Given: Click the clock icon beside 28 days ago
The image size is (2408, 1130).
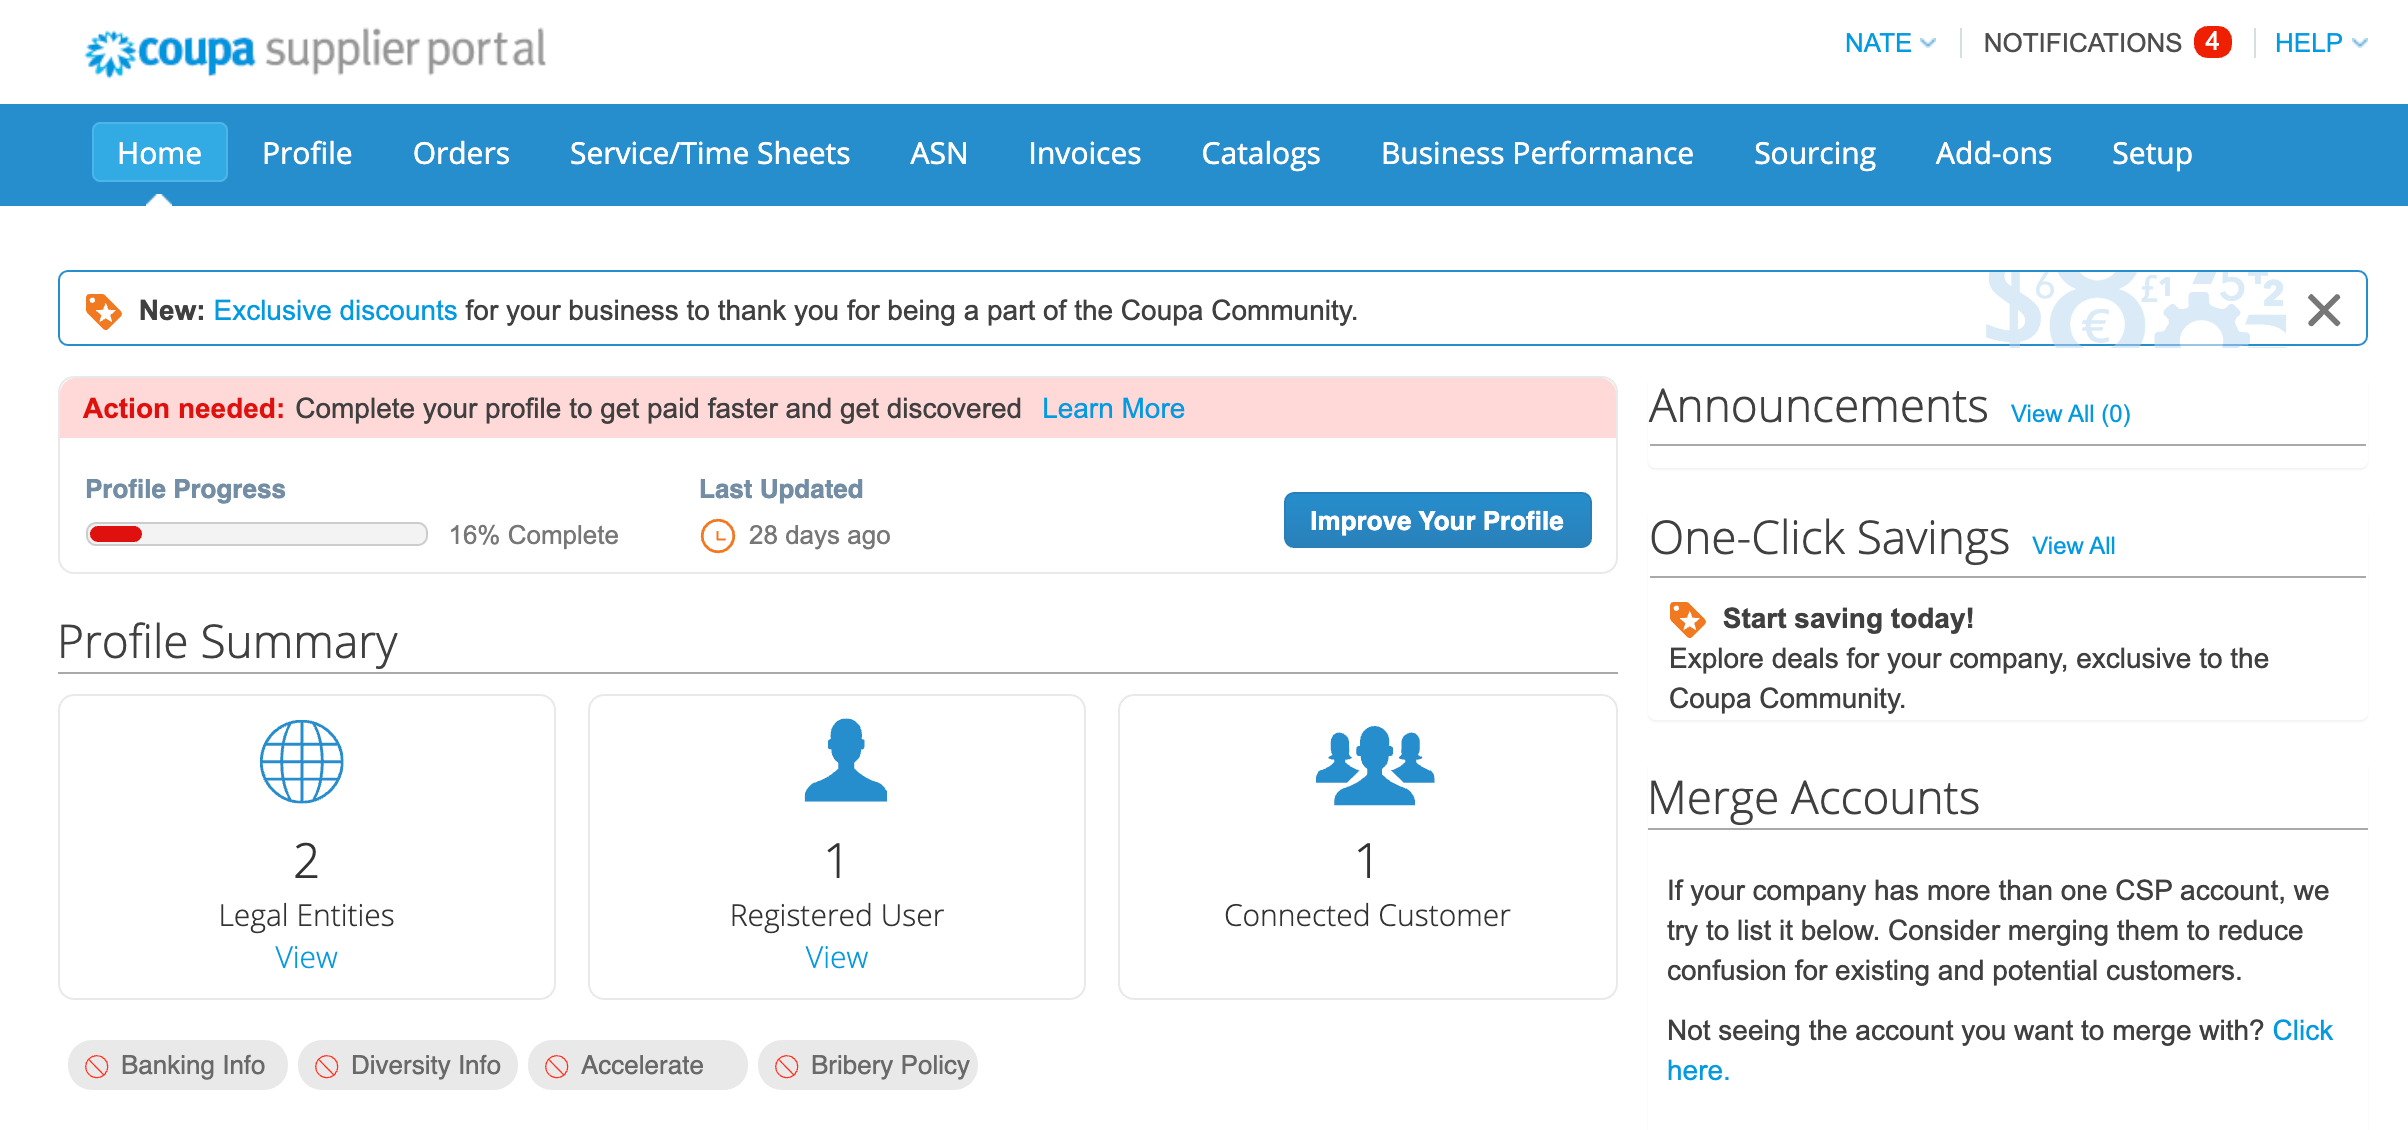Looking at the screenshot, I should [x=717, y=536].
